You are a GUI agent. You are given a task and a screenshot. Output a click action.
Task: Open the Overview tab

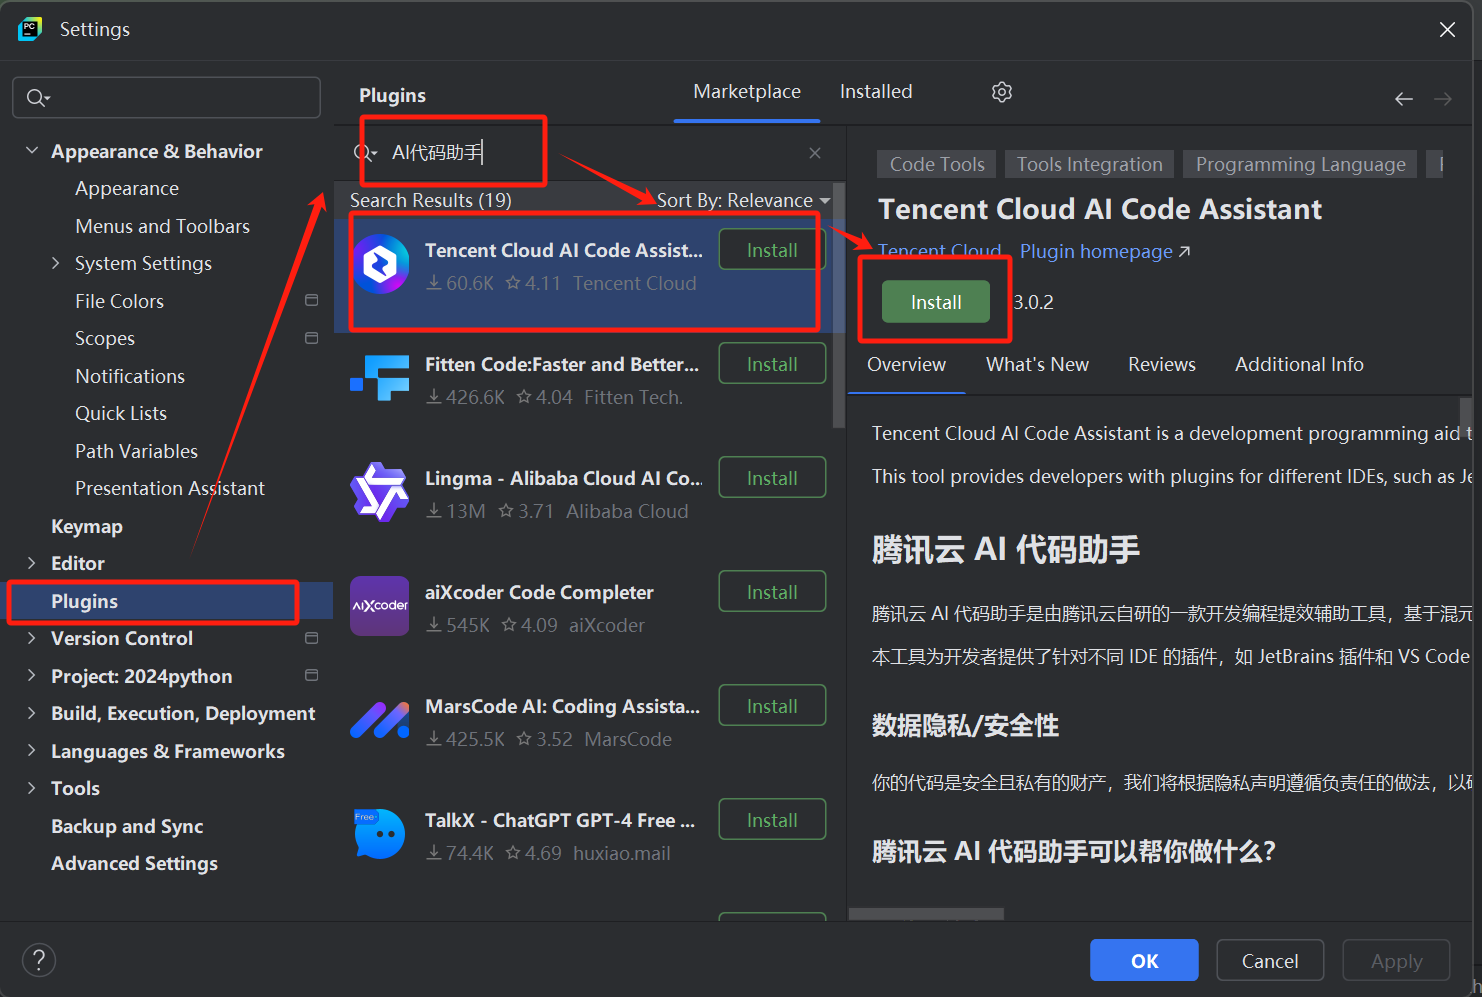(906, 365)
